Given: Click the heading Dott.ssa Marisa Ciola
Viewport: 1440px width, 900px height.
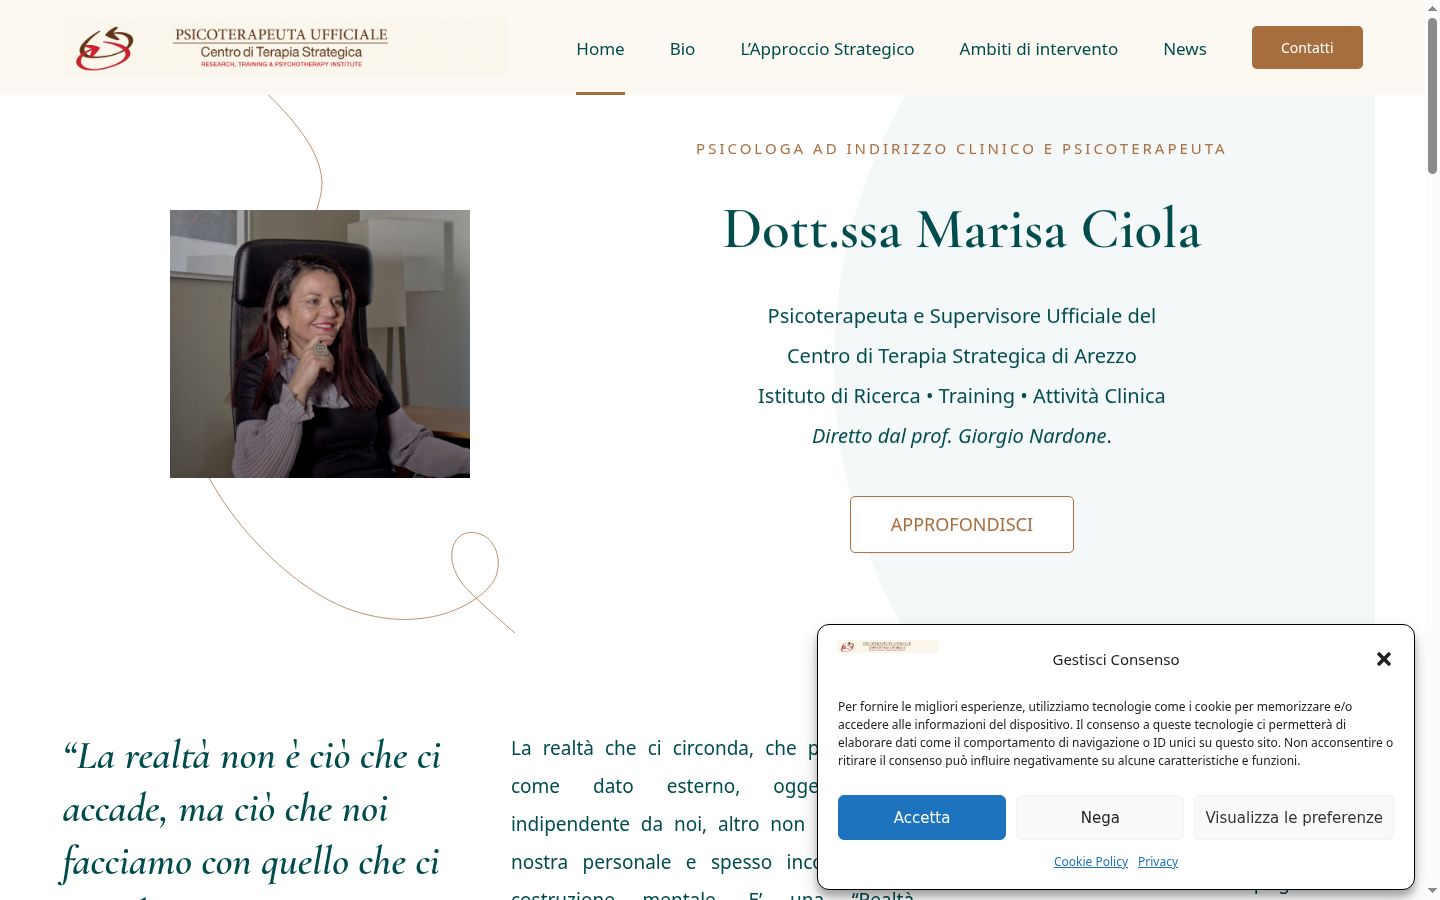Looking at the screenshot, I should (962, 230).
